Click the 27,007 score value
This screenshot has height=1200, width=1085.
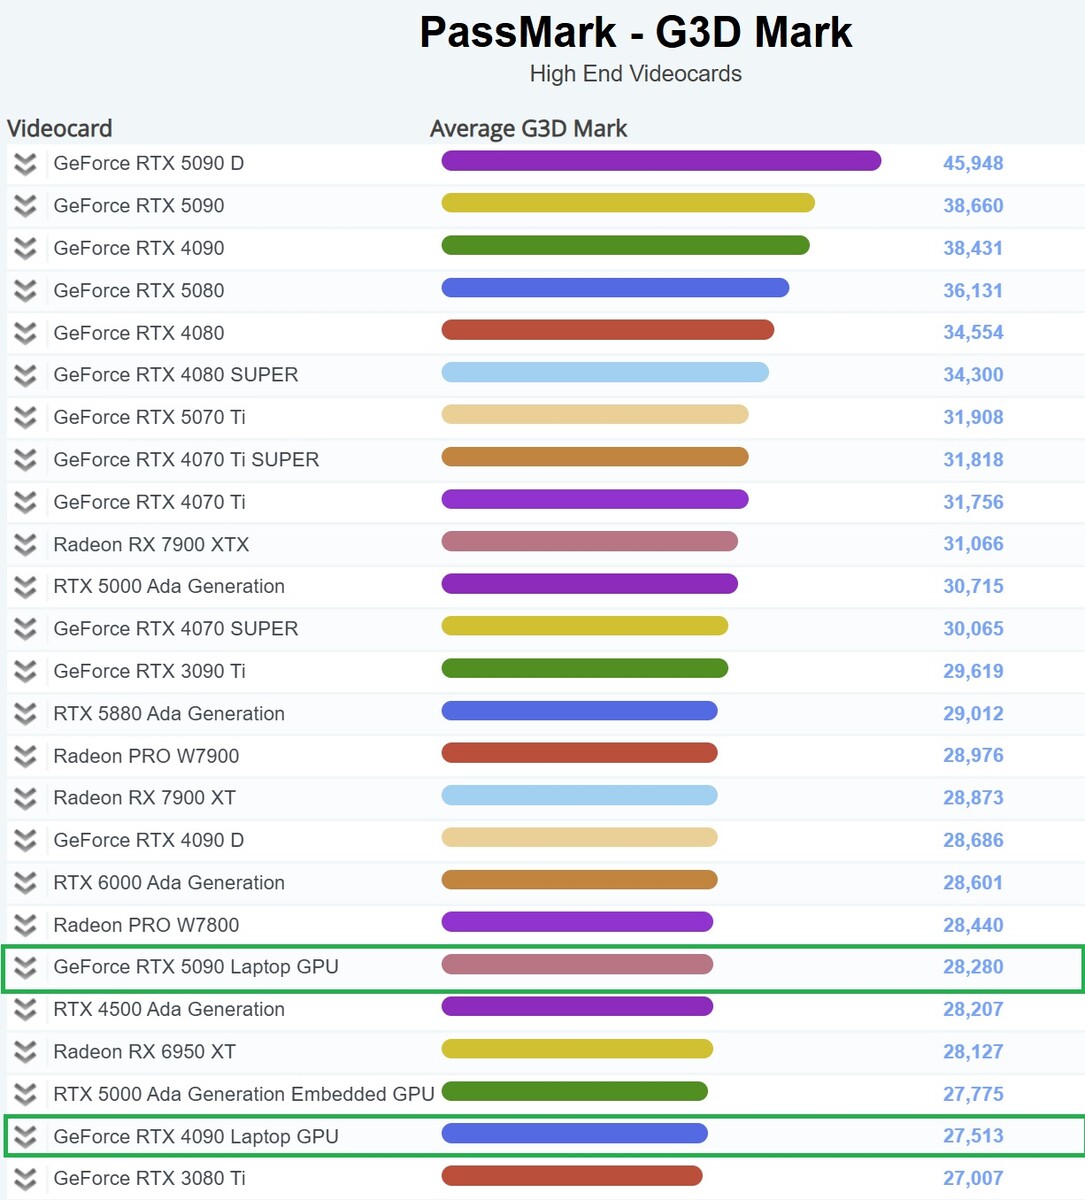coord(973,1178)
